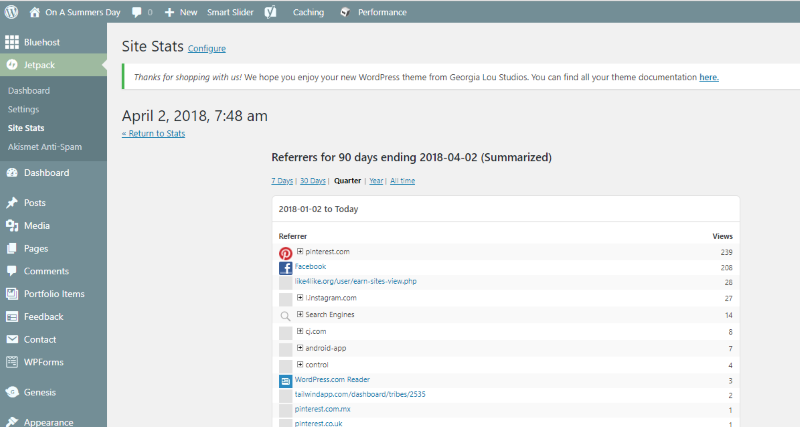The width and height of the screenshot is (800, 427).
Task: Open the Yoast SEO icon
Action: click(270, 12)
